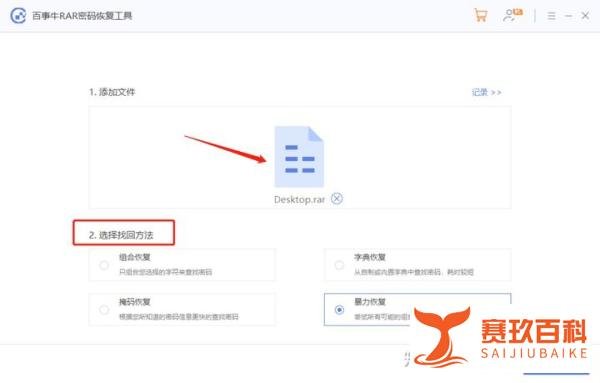The width and height of the screenshot is (600, 383).
Task: Select the 组合恢复 radio option
Action: 104,265
